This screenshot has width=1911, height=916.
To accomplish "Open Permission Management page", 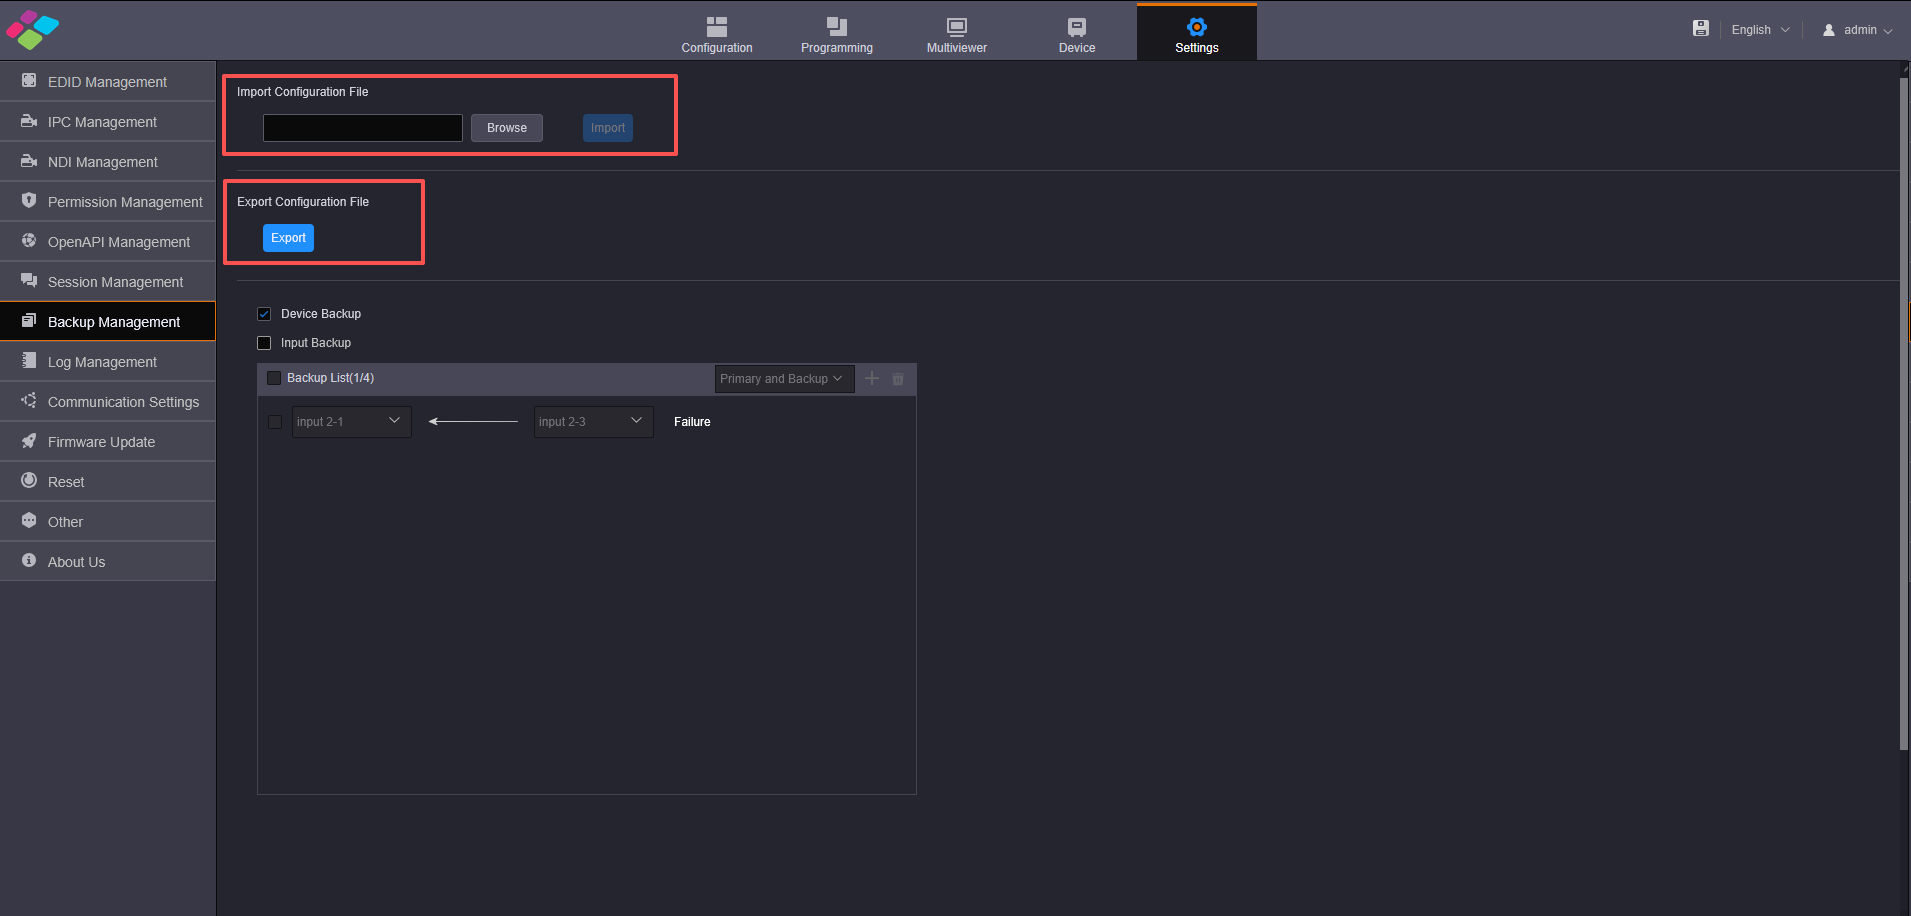I will [108, 201].
